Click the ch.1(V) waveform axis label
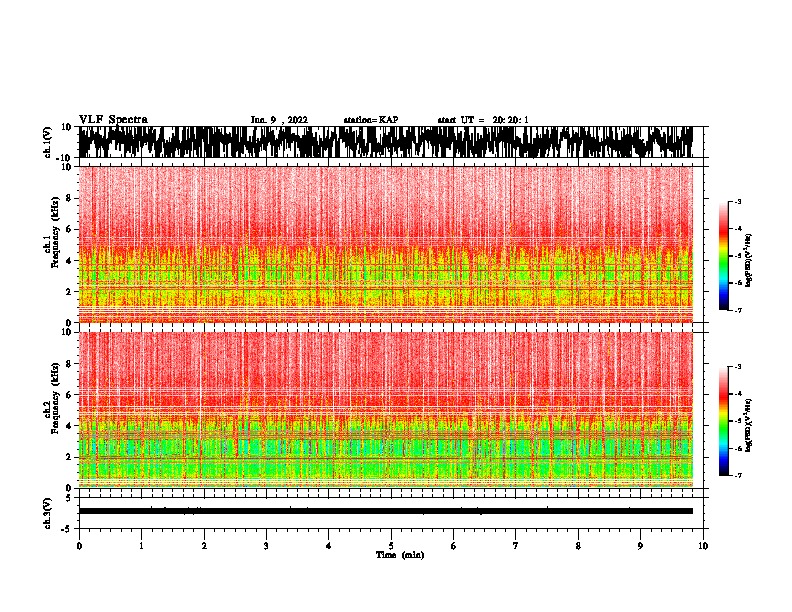Screen dimensions: 792x612 tap(48, 142)
